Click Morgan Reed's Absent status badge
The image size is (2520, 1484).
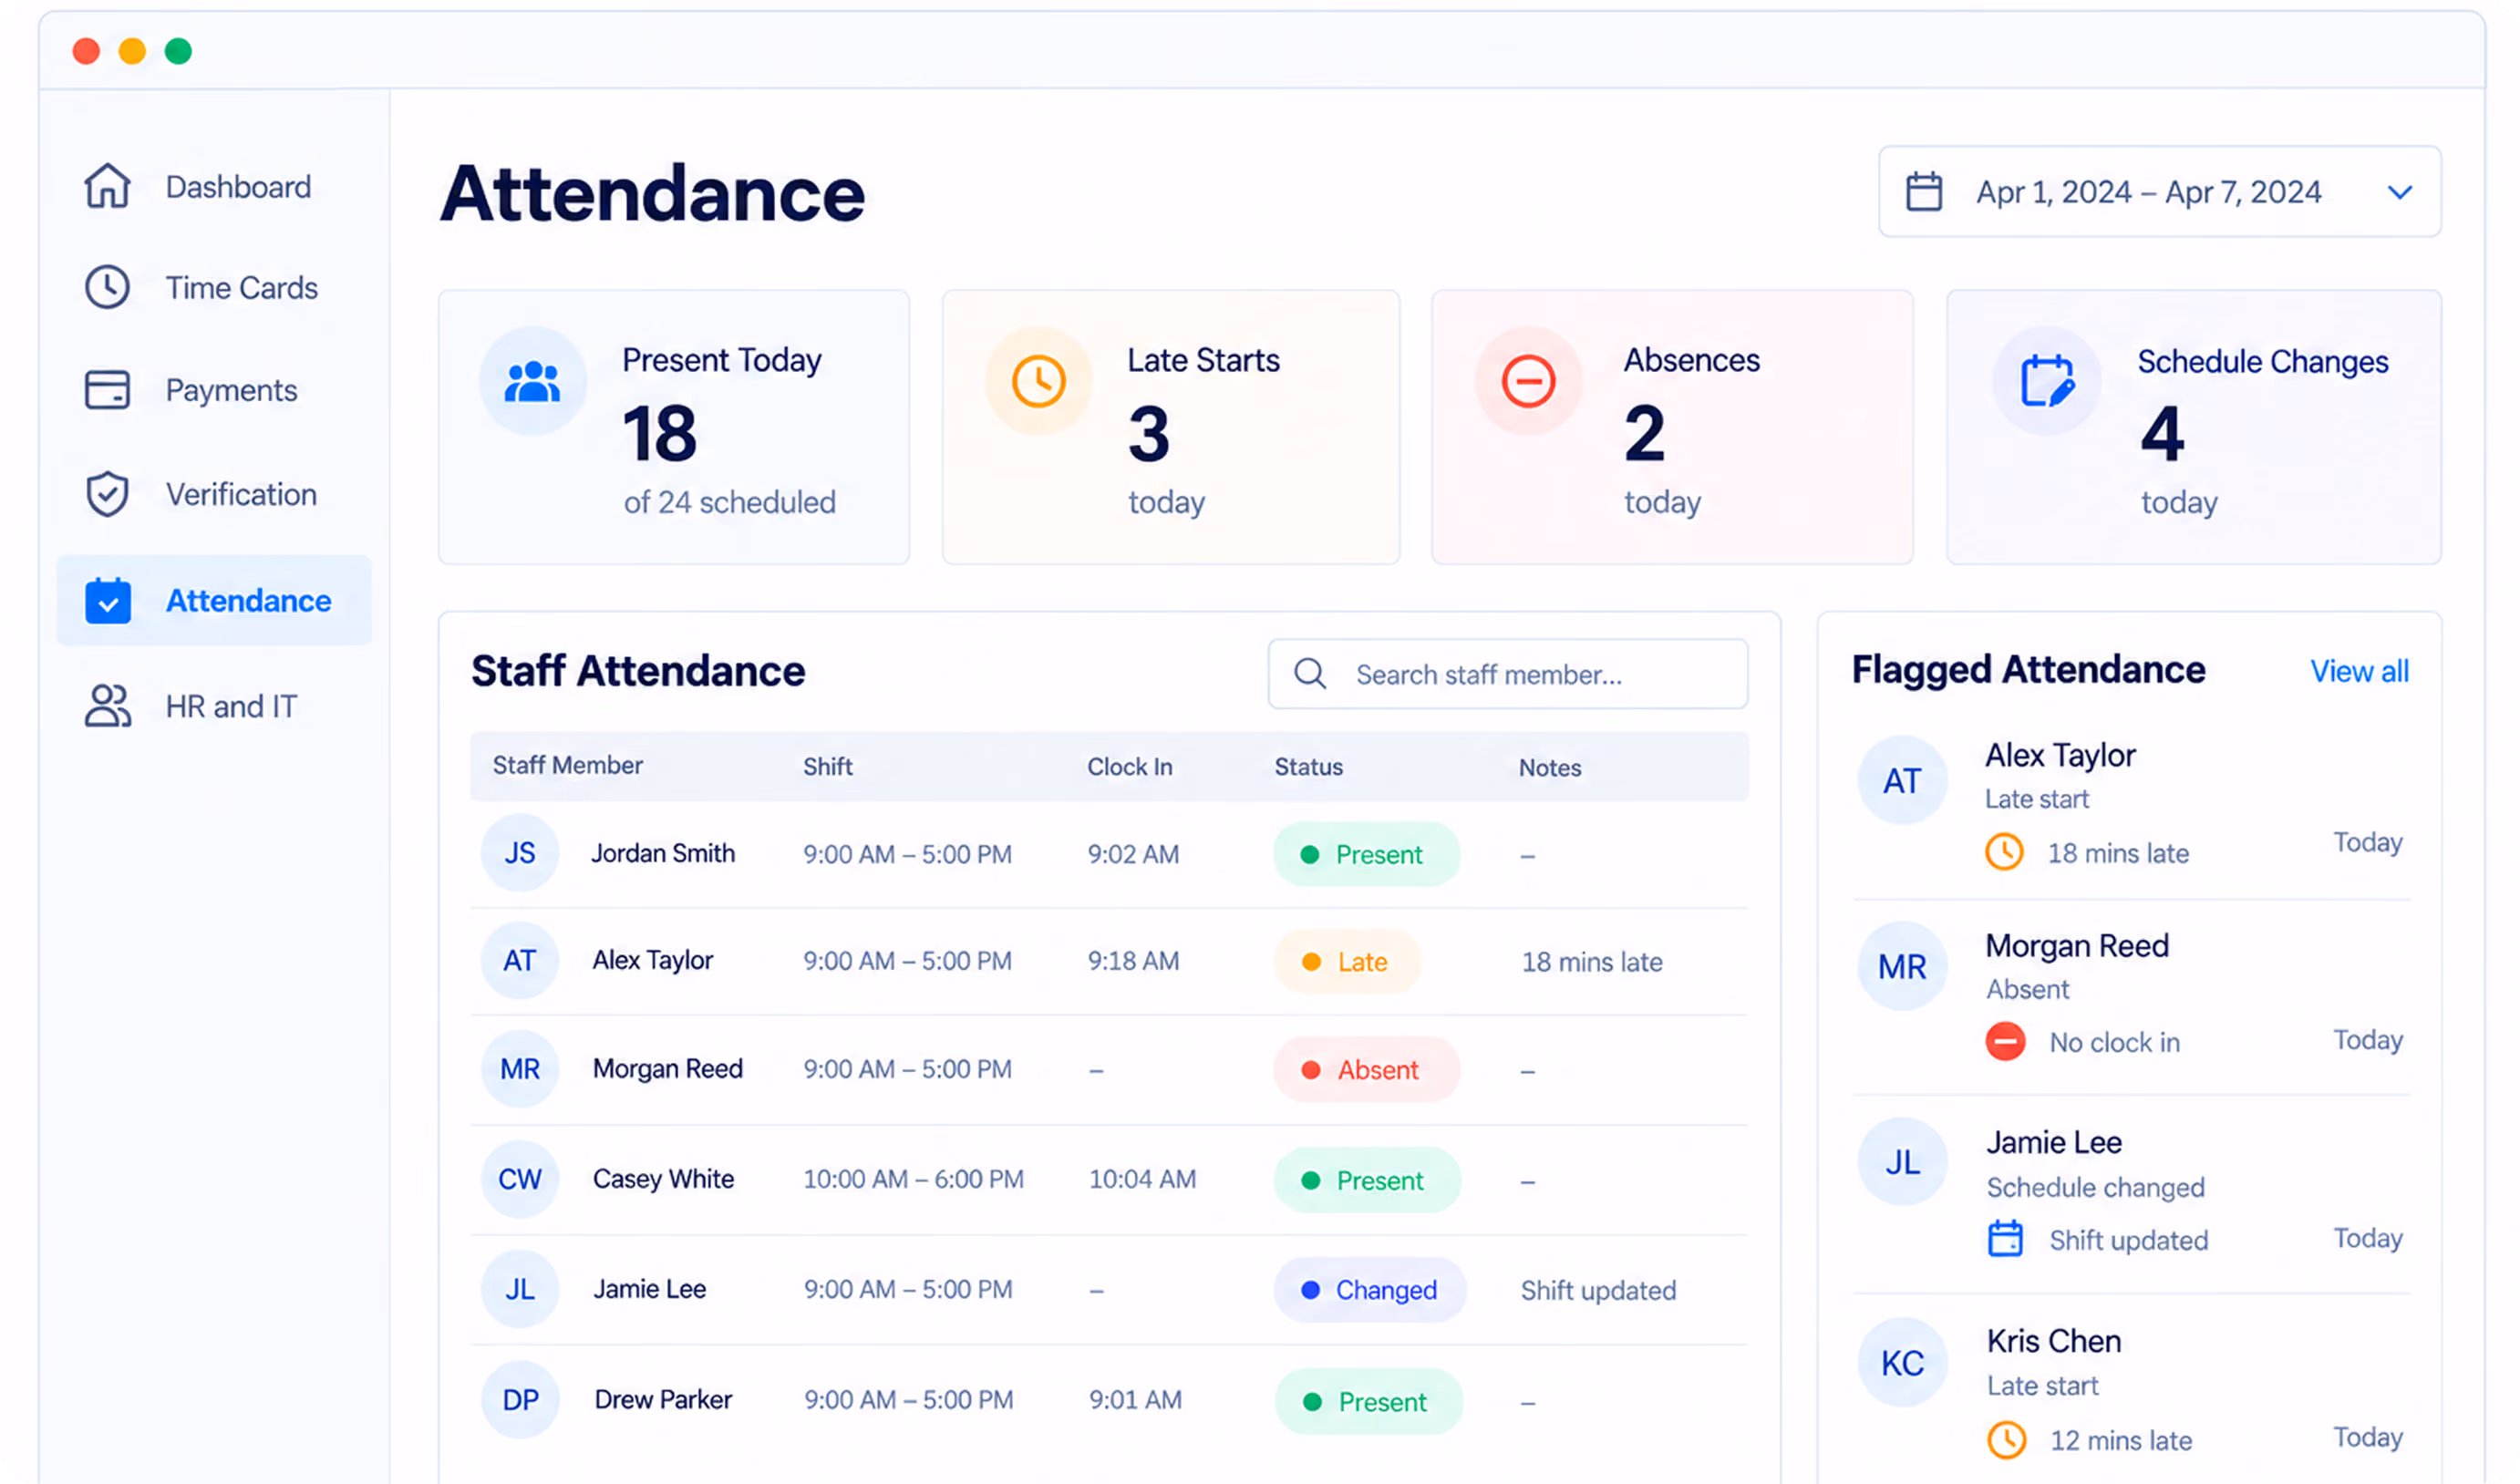coord(1366,1070)
